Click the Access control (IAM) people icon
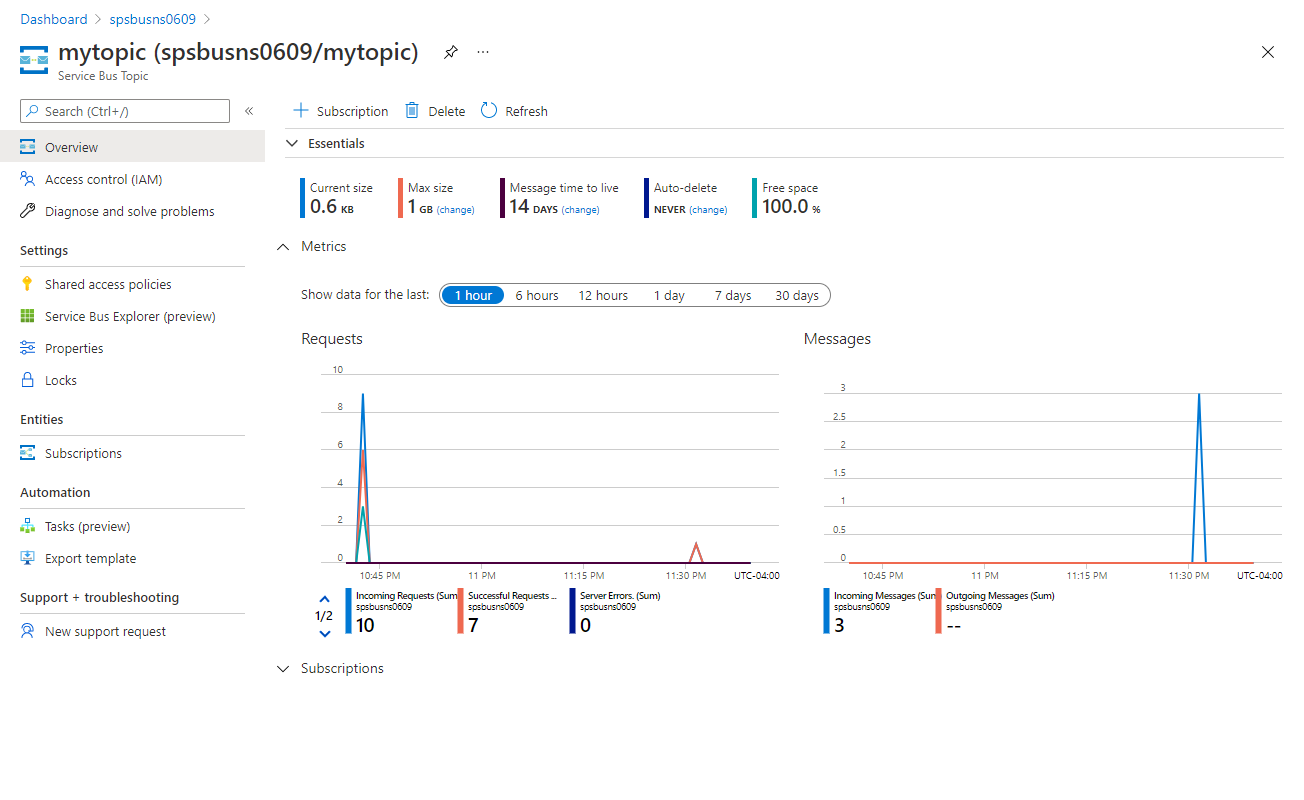1304x800 pixels. coord(28,179)
